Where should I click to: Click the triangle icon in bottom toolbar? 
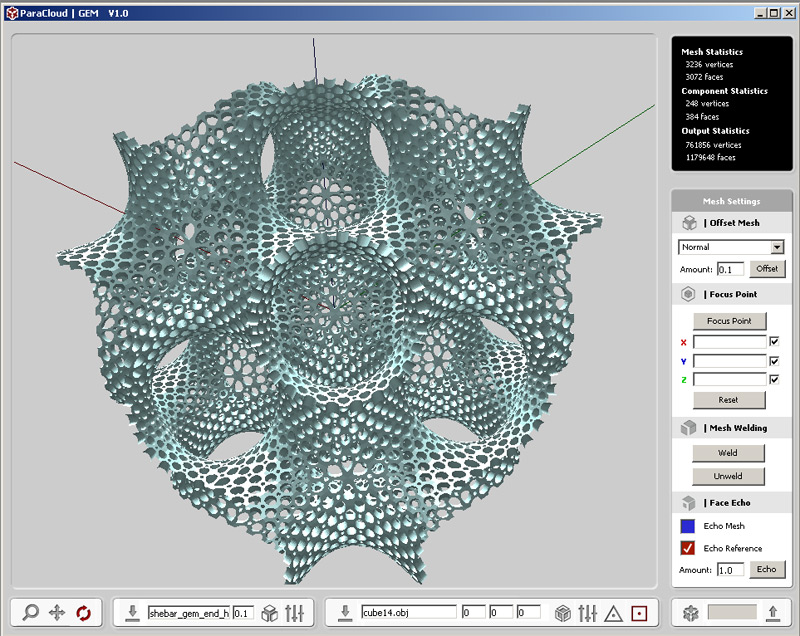(614, 612)
